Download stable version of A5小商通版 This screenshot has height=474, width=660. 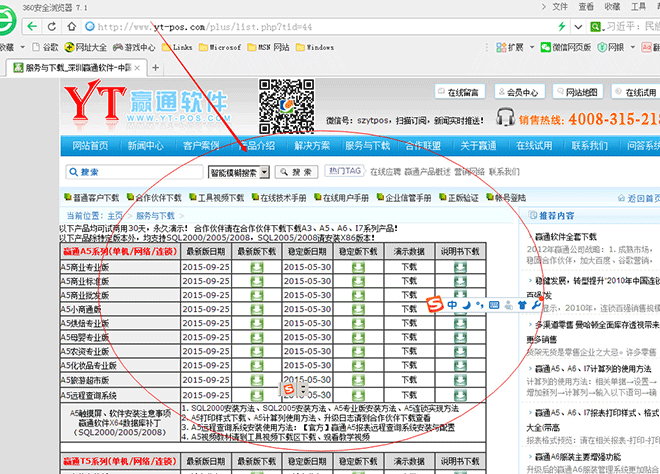click(x=358, y=309)
